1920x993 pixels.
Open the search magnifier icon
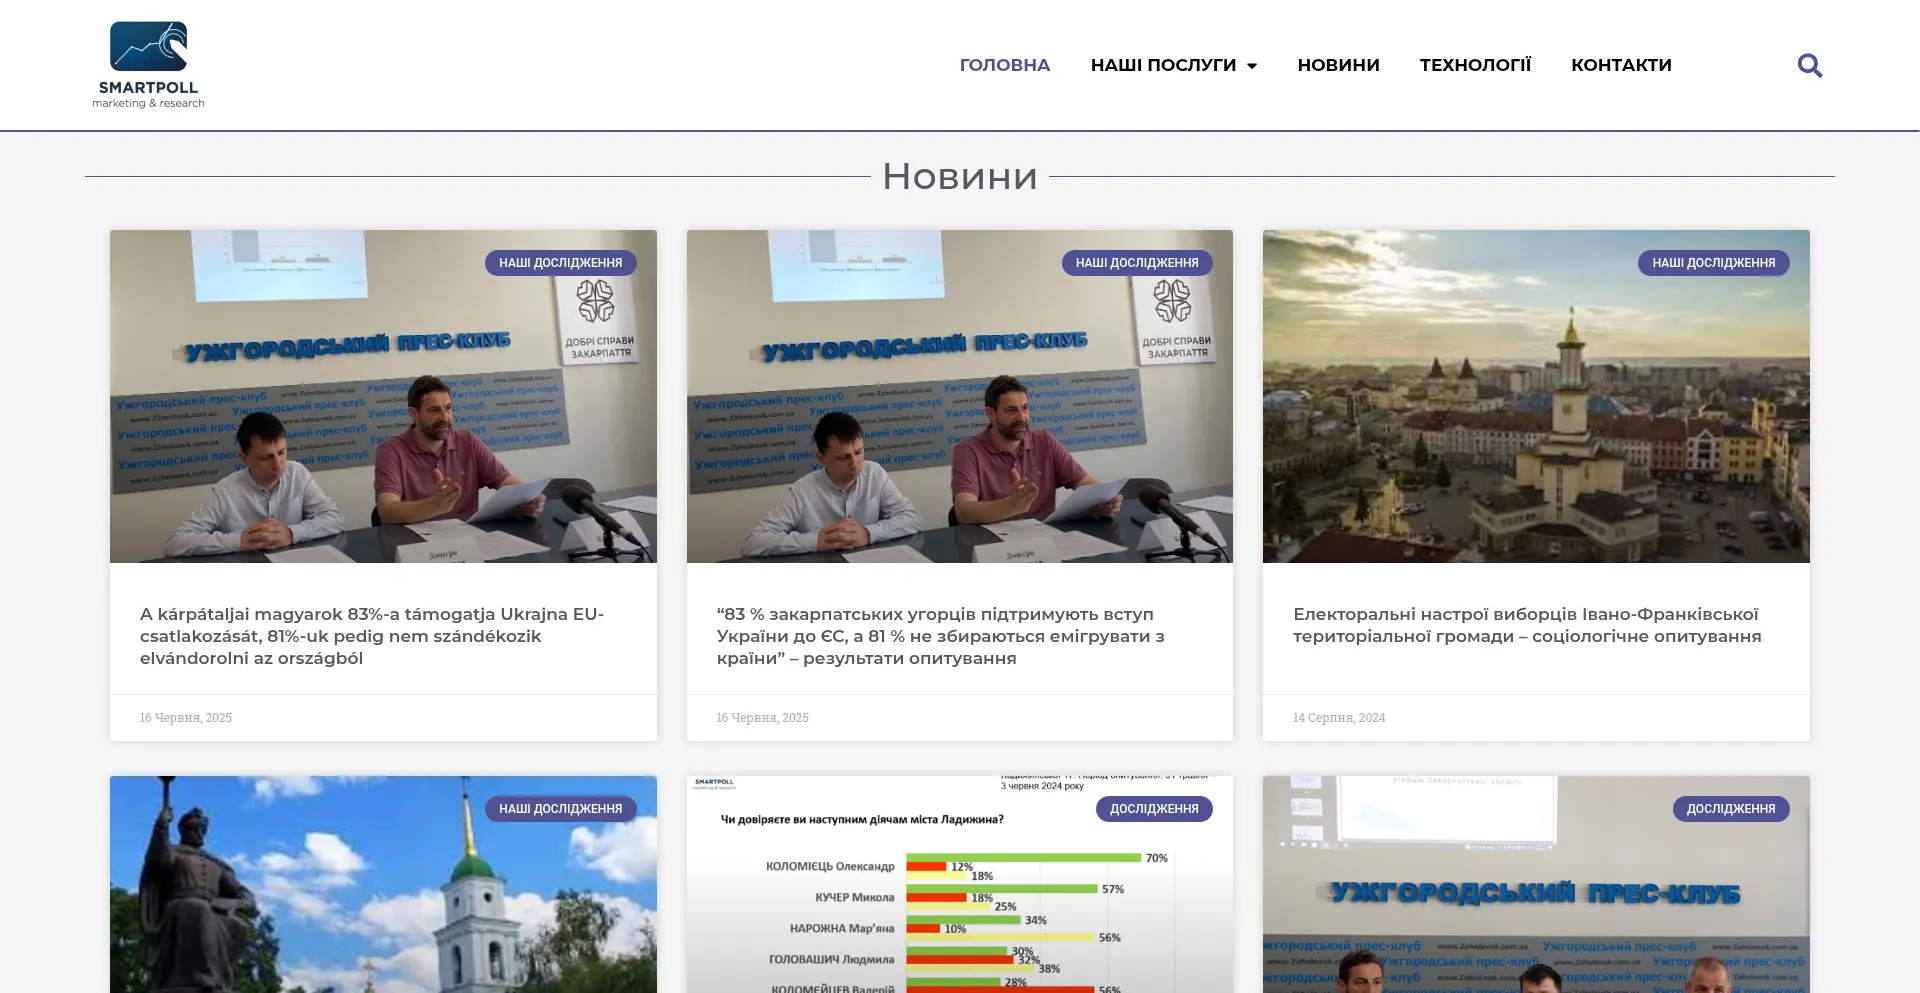[x=1809, y=65]
